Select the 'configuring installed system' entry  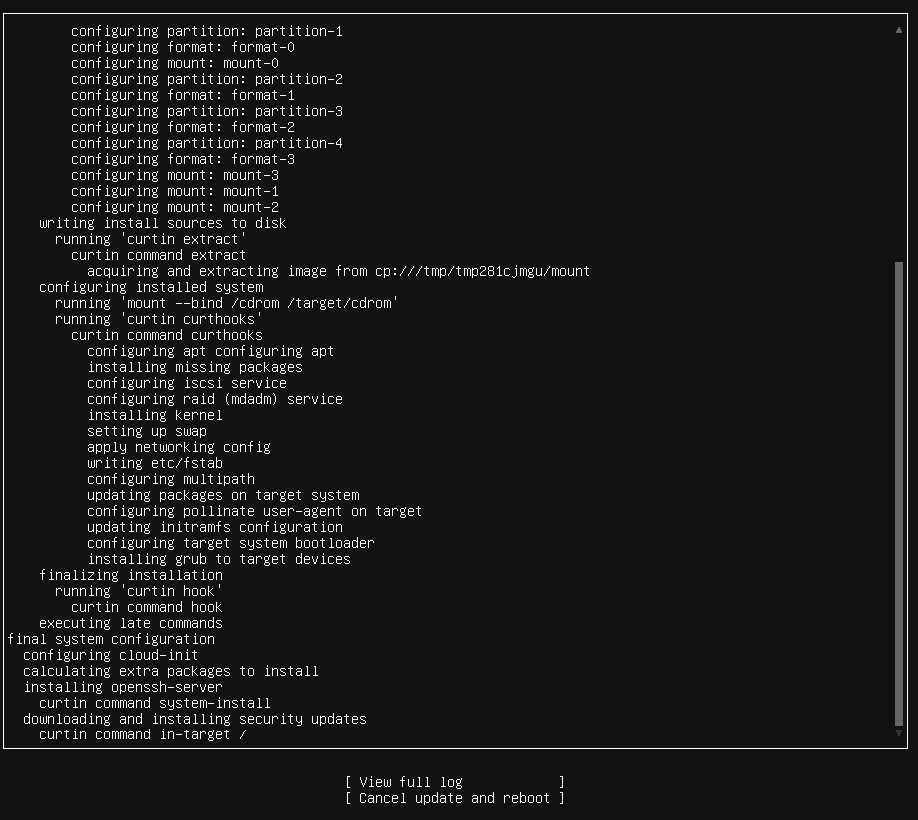click(x=151, y=287)
